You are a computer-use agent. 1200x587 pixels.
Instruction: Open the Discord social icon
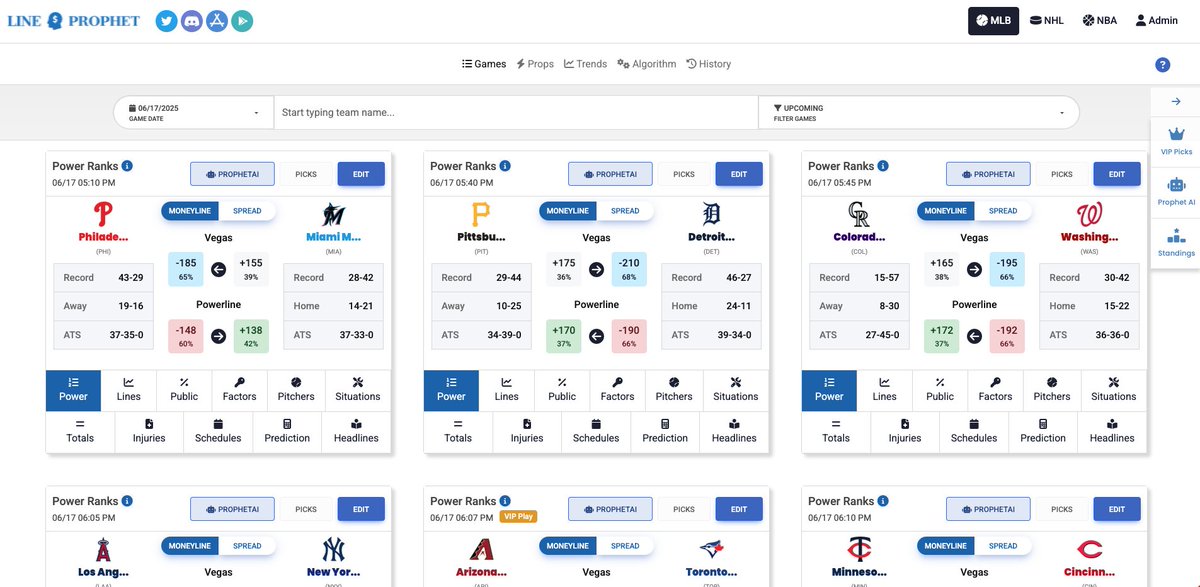[192, 21]
